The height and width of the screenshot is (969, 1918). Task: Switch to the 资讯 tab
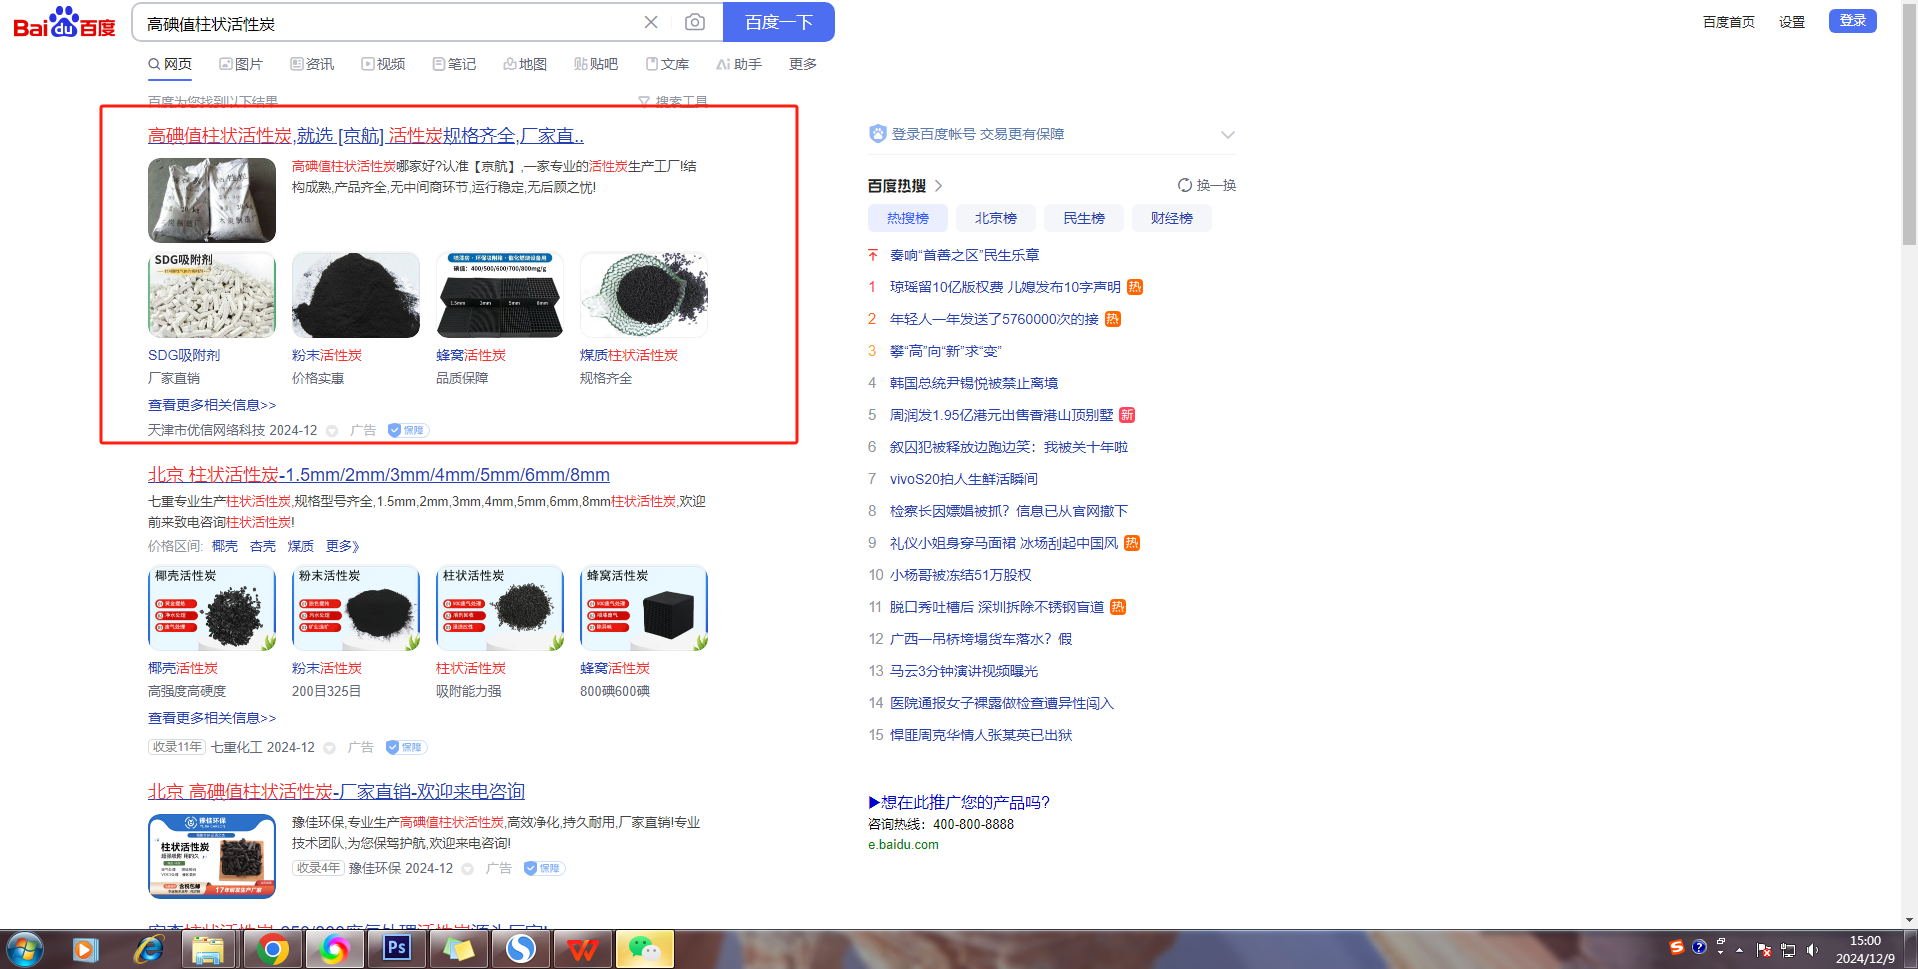point(312,64)
